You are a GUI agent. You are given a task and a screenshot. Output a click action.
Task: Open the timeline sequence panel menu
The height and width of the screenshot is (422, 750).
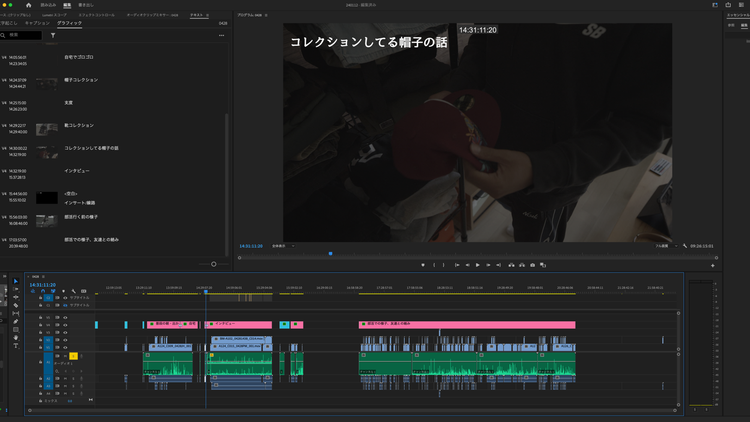point(43,277)
